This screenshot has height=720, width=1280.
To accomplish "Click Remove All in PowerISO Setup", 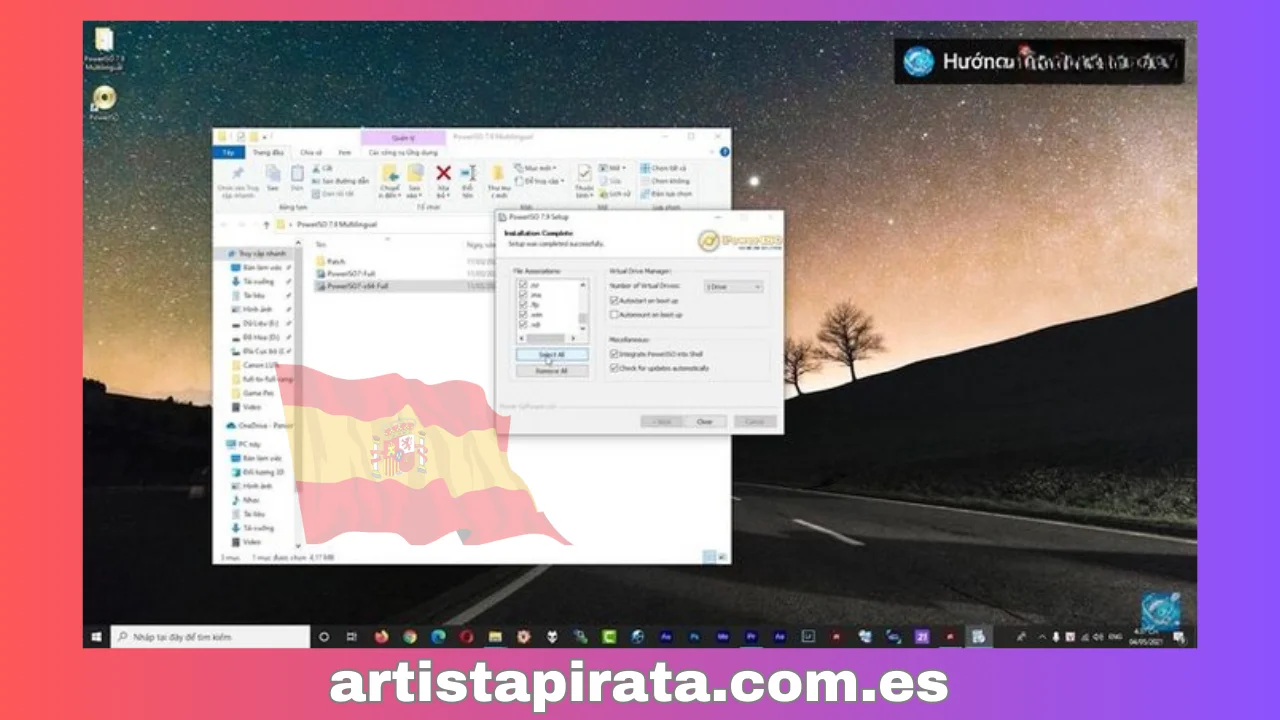I will [552, 371].
